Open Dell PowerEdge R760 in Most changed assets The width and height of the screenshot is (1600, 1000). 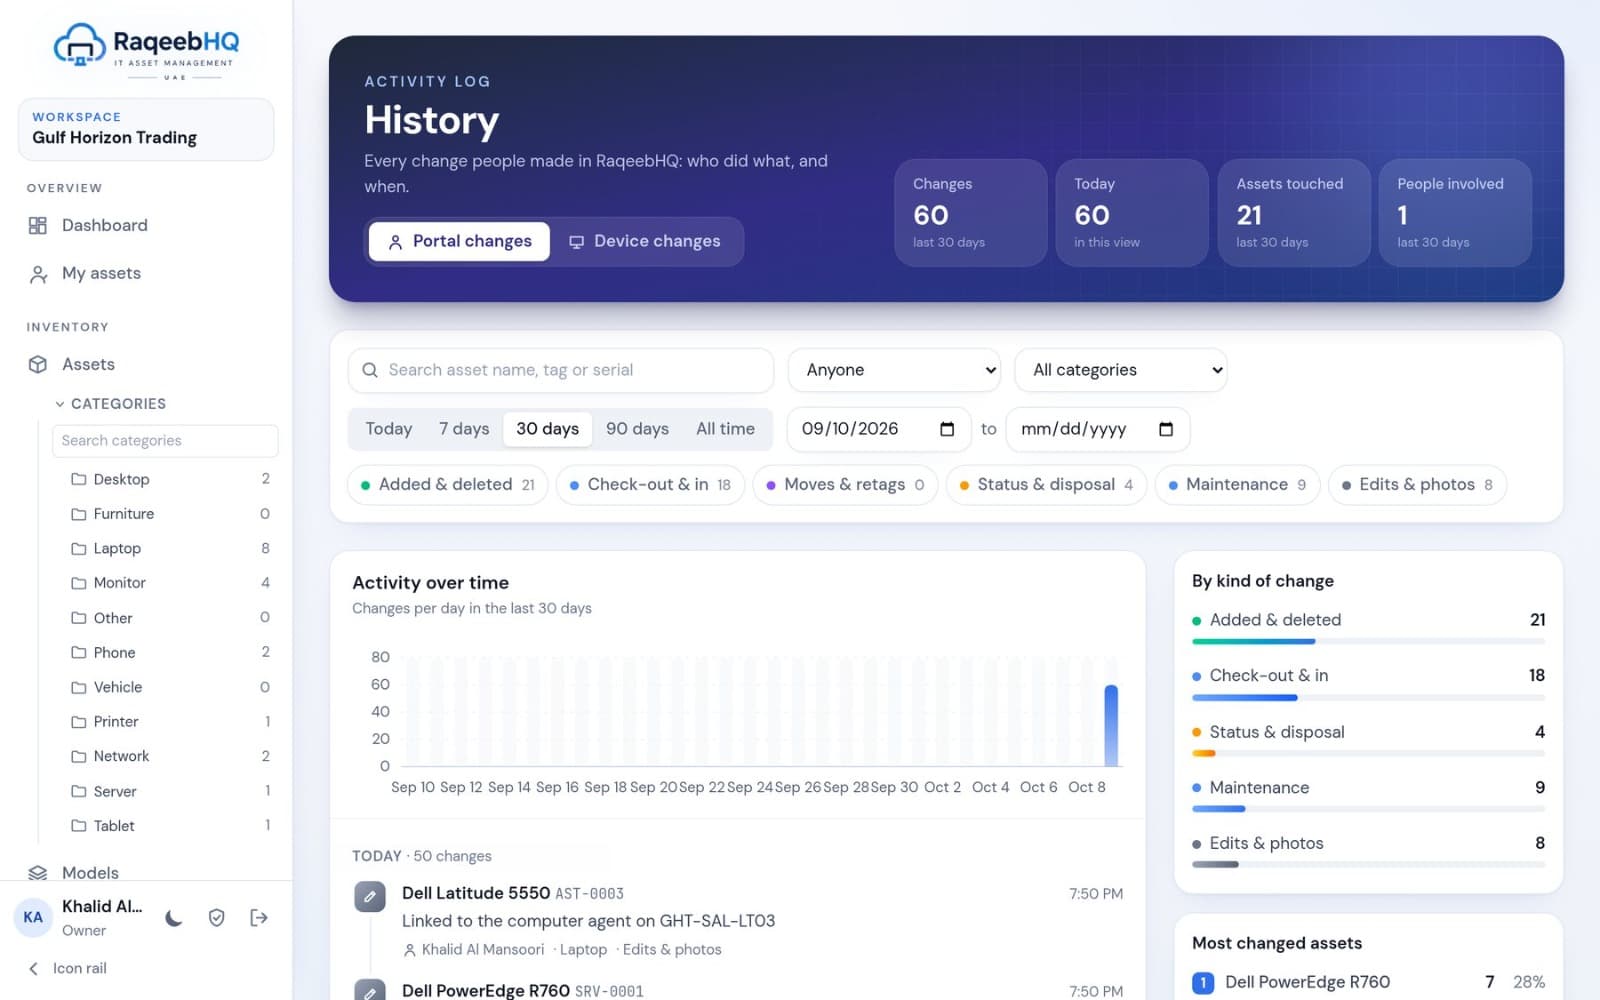point(1368,982)
